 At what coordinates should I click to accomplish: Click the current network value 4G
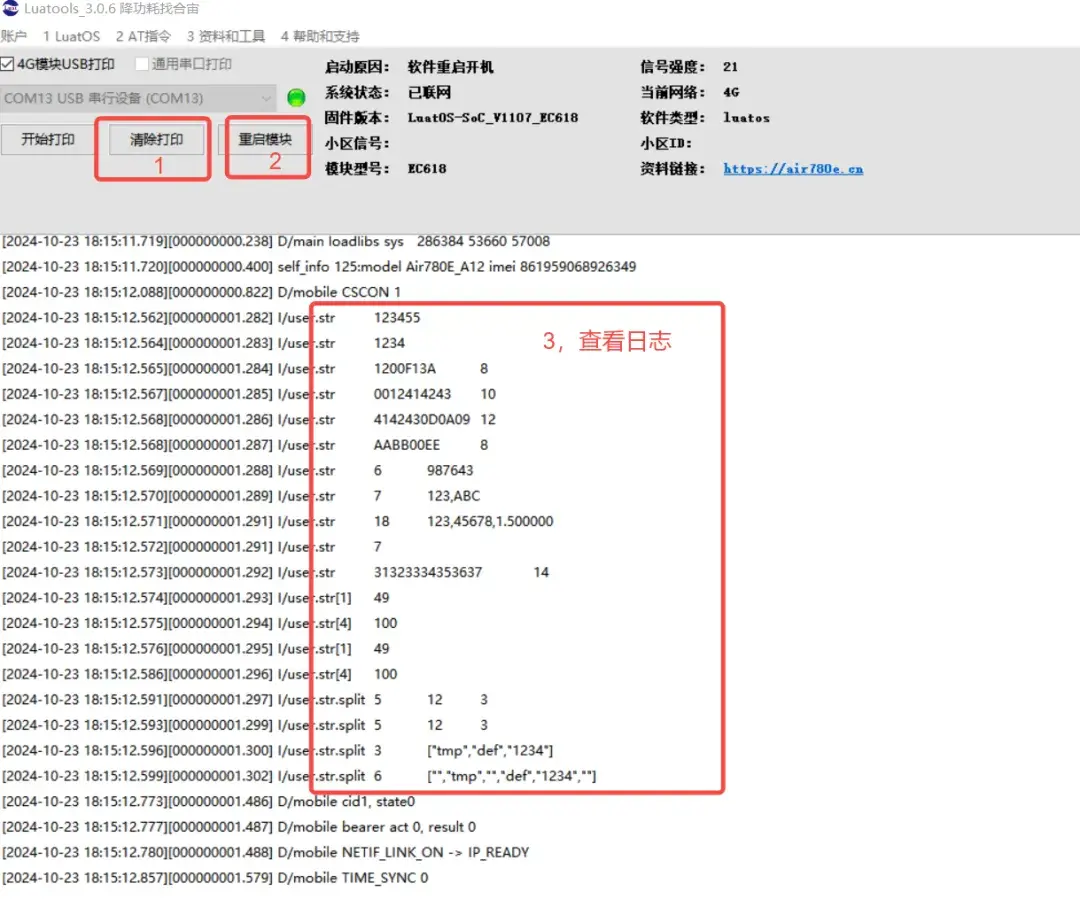point(731,92)
